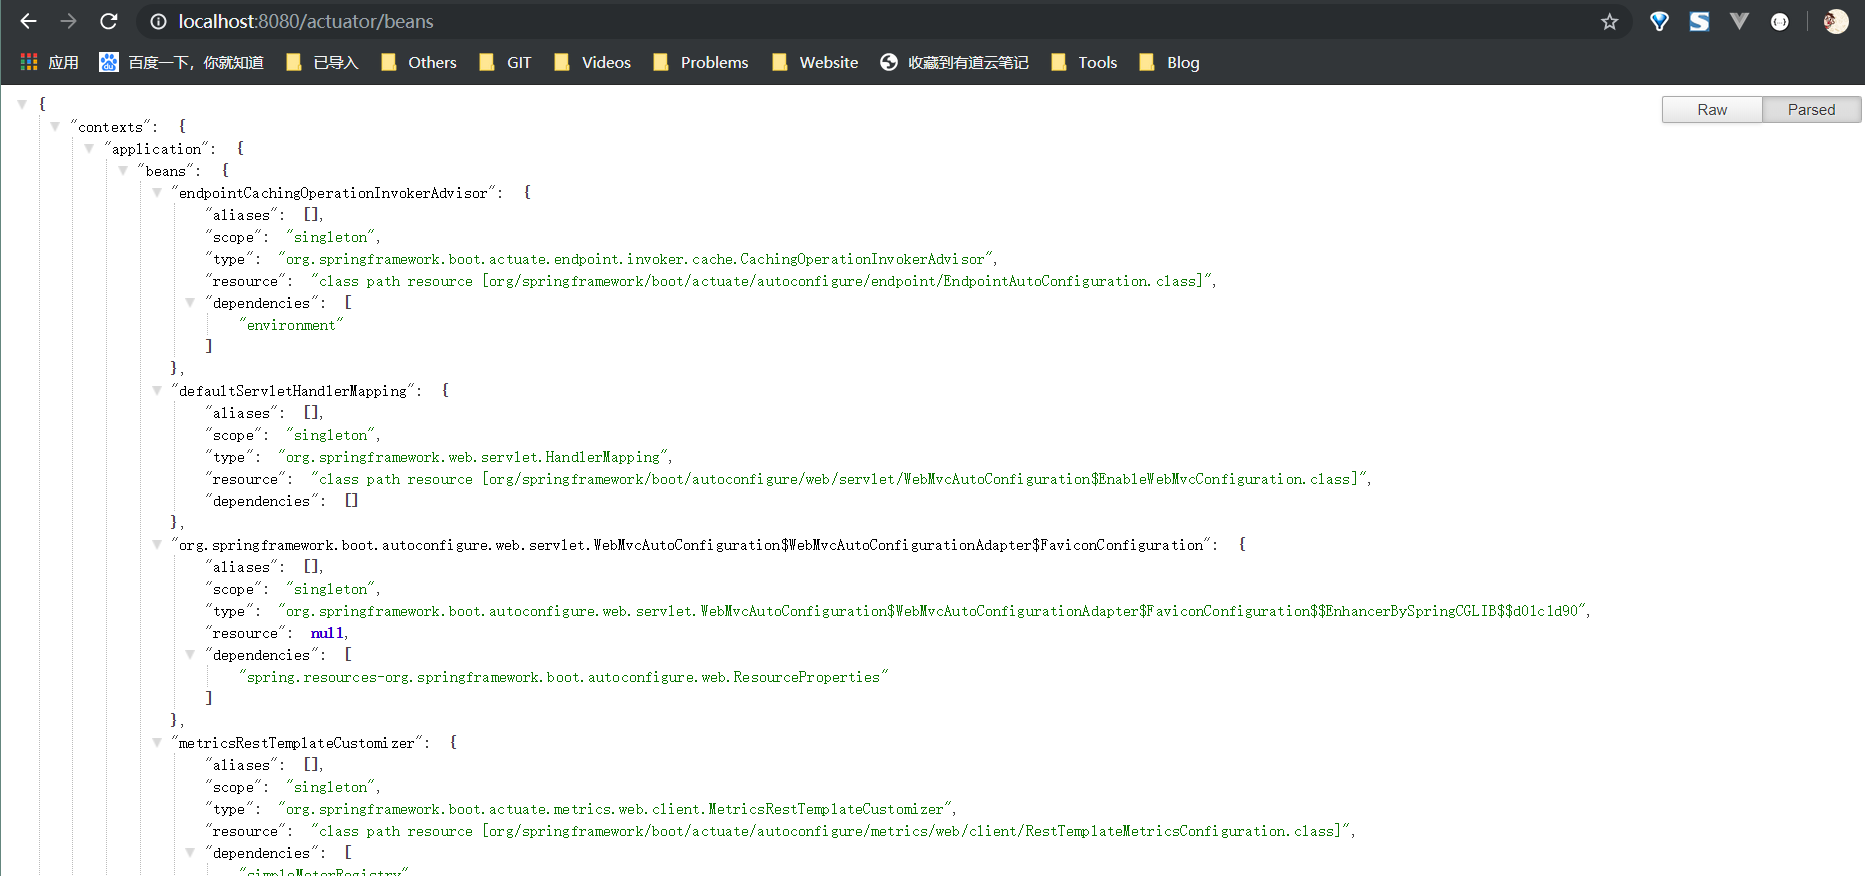
Task: Switch JSON view to Parsed
Action: click(x=1811, y=109)
